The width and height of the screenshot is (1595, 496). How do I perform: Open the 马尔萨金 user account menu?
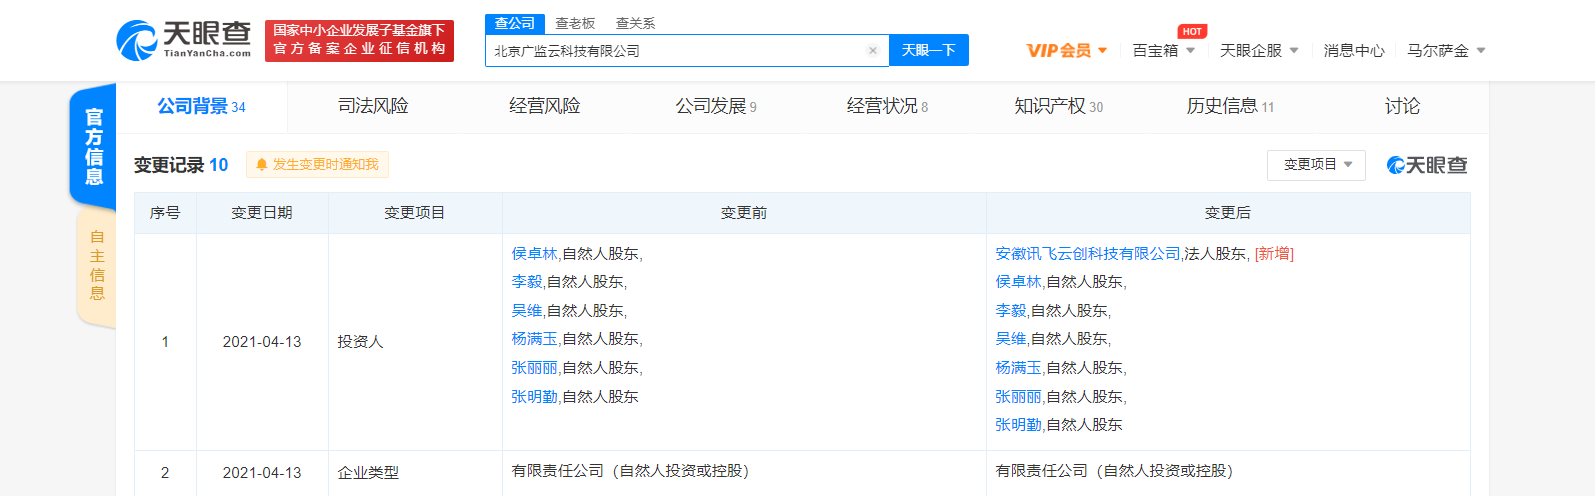coord(1446,50)
